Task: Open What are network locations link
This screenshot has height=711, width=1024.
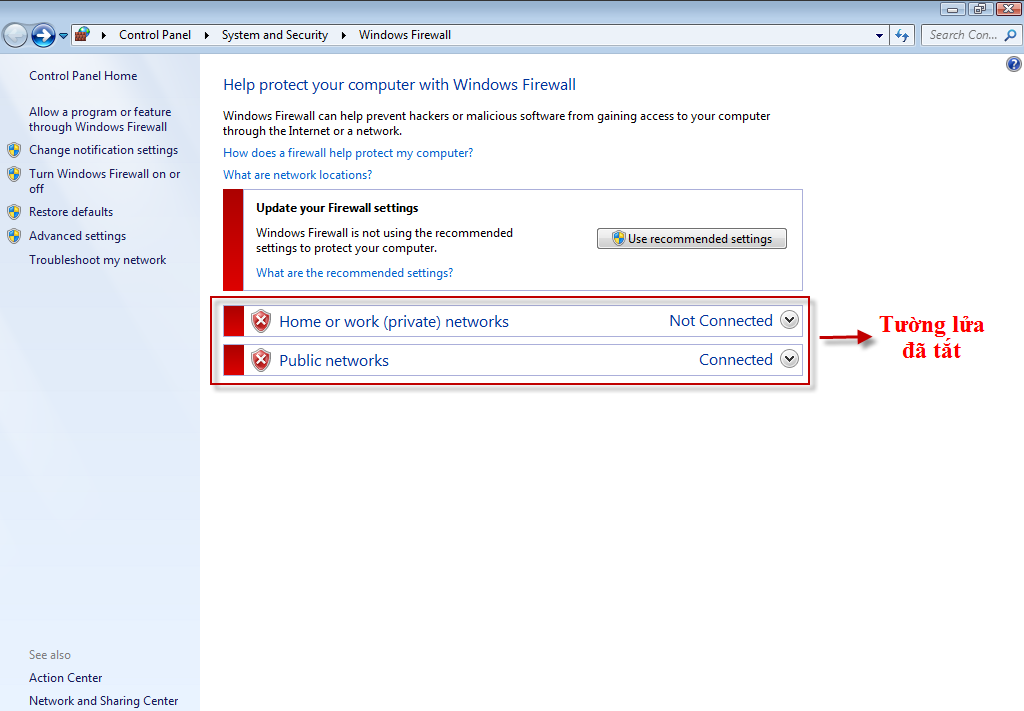Action: (x=297, y=175)
